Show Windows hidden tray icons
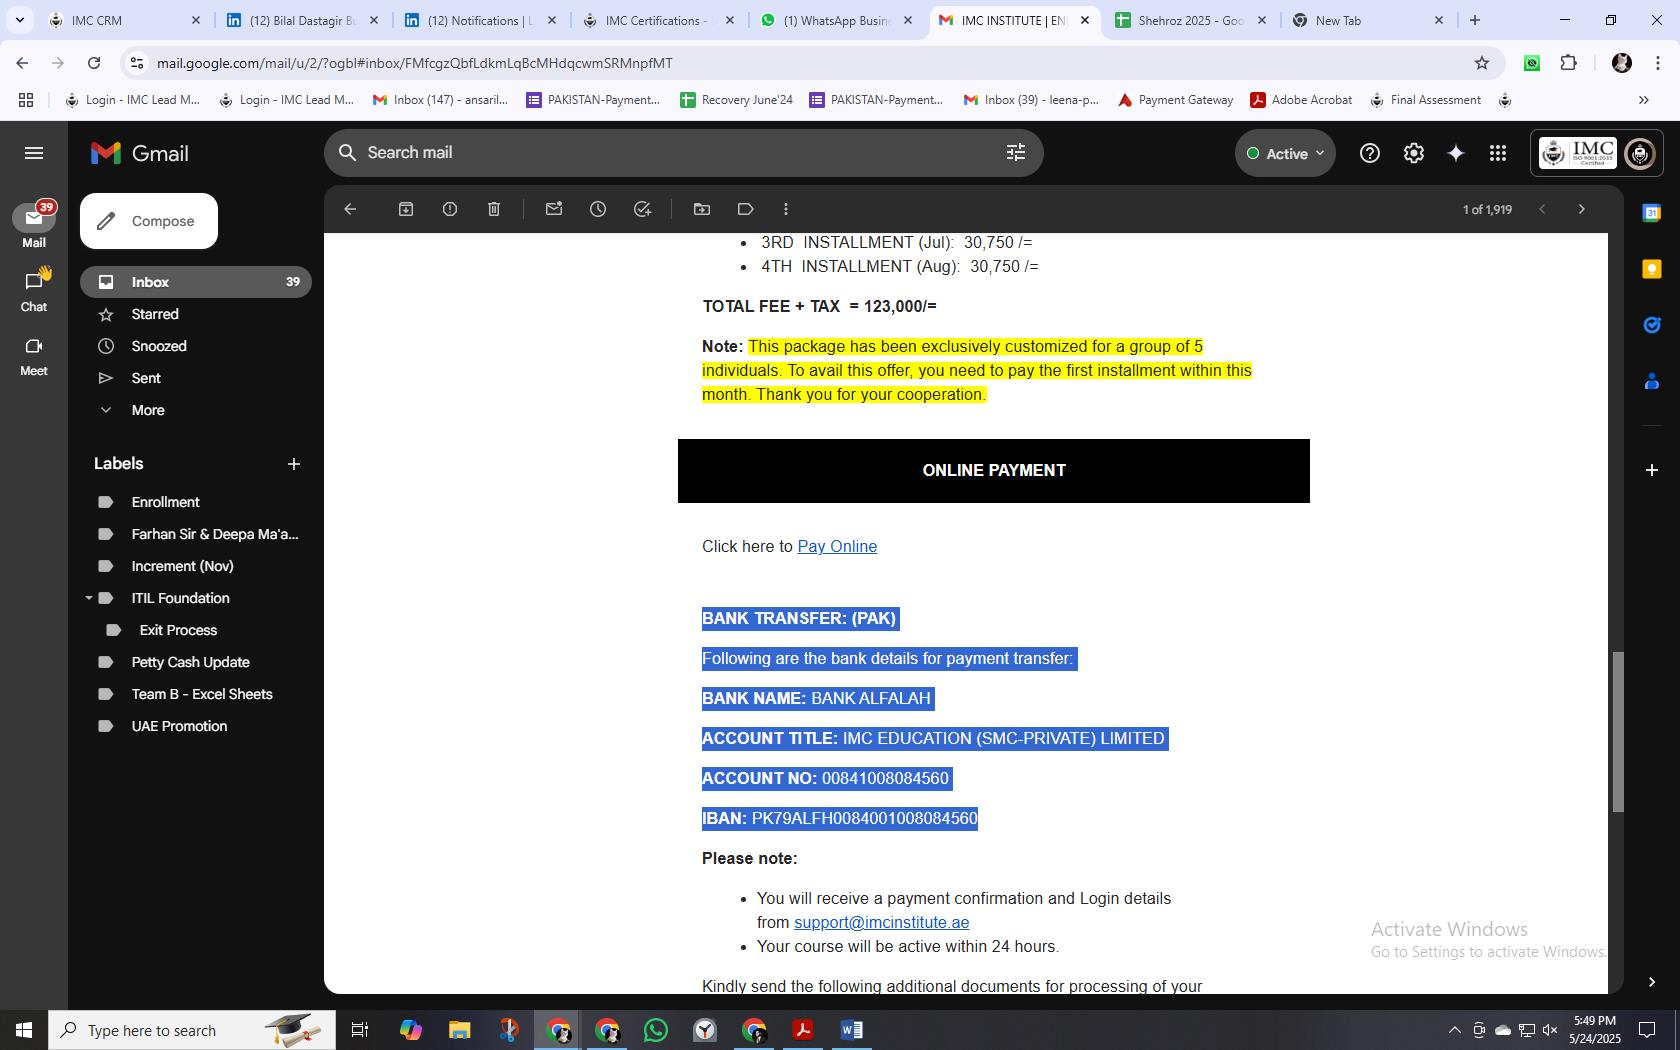This screenshot has width=1680, height=1050. pyautogui.click(x=1454, y=1030)
